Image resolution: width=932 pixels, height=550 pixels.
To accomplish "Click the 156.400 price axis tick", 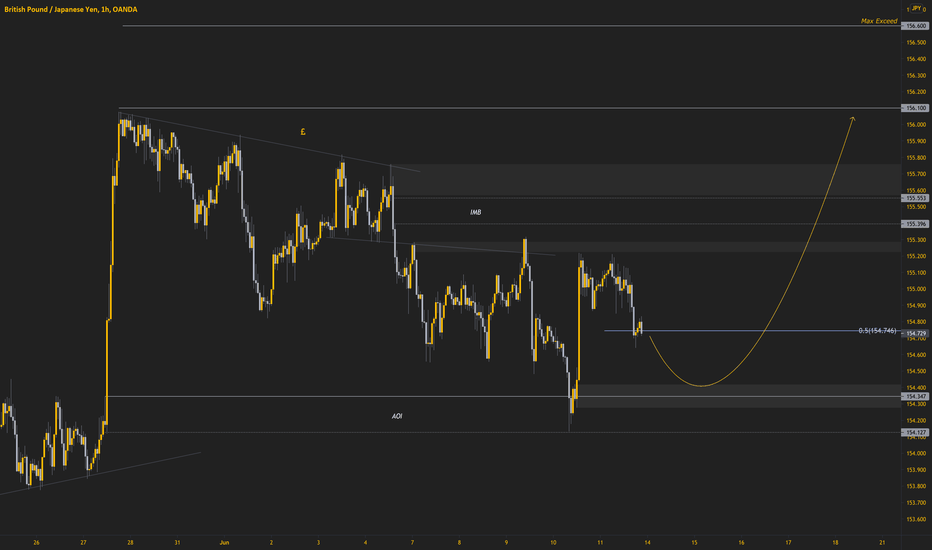I will [916, 59].
